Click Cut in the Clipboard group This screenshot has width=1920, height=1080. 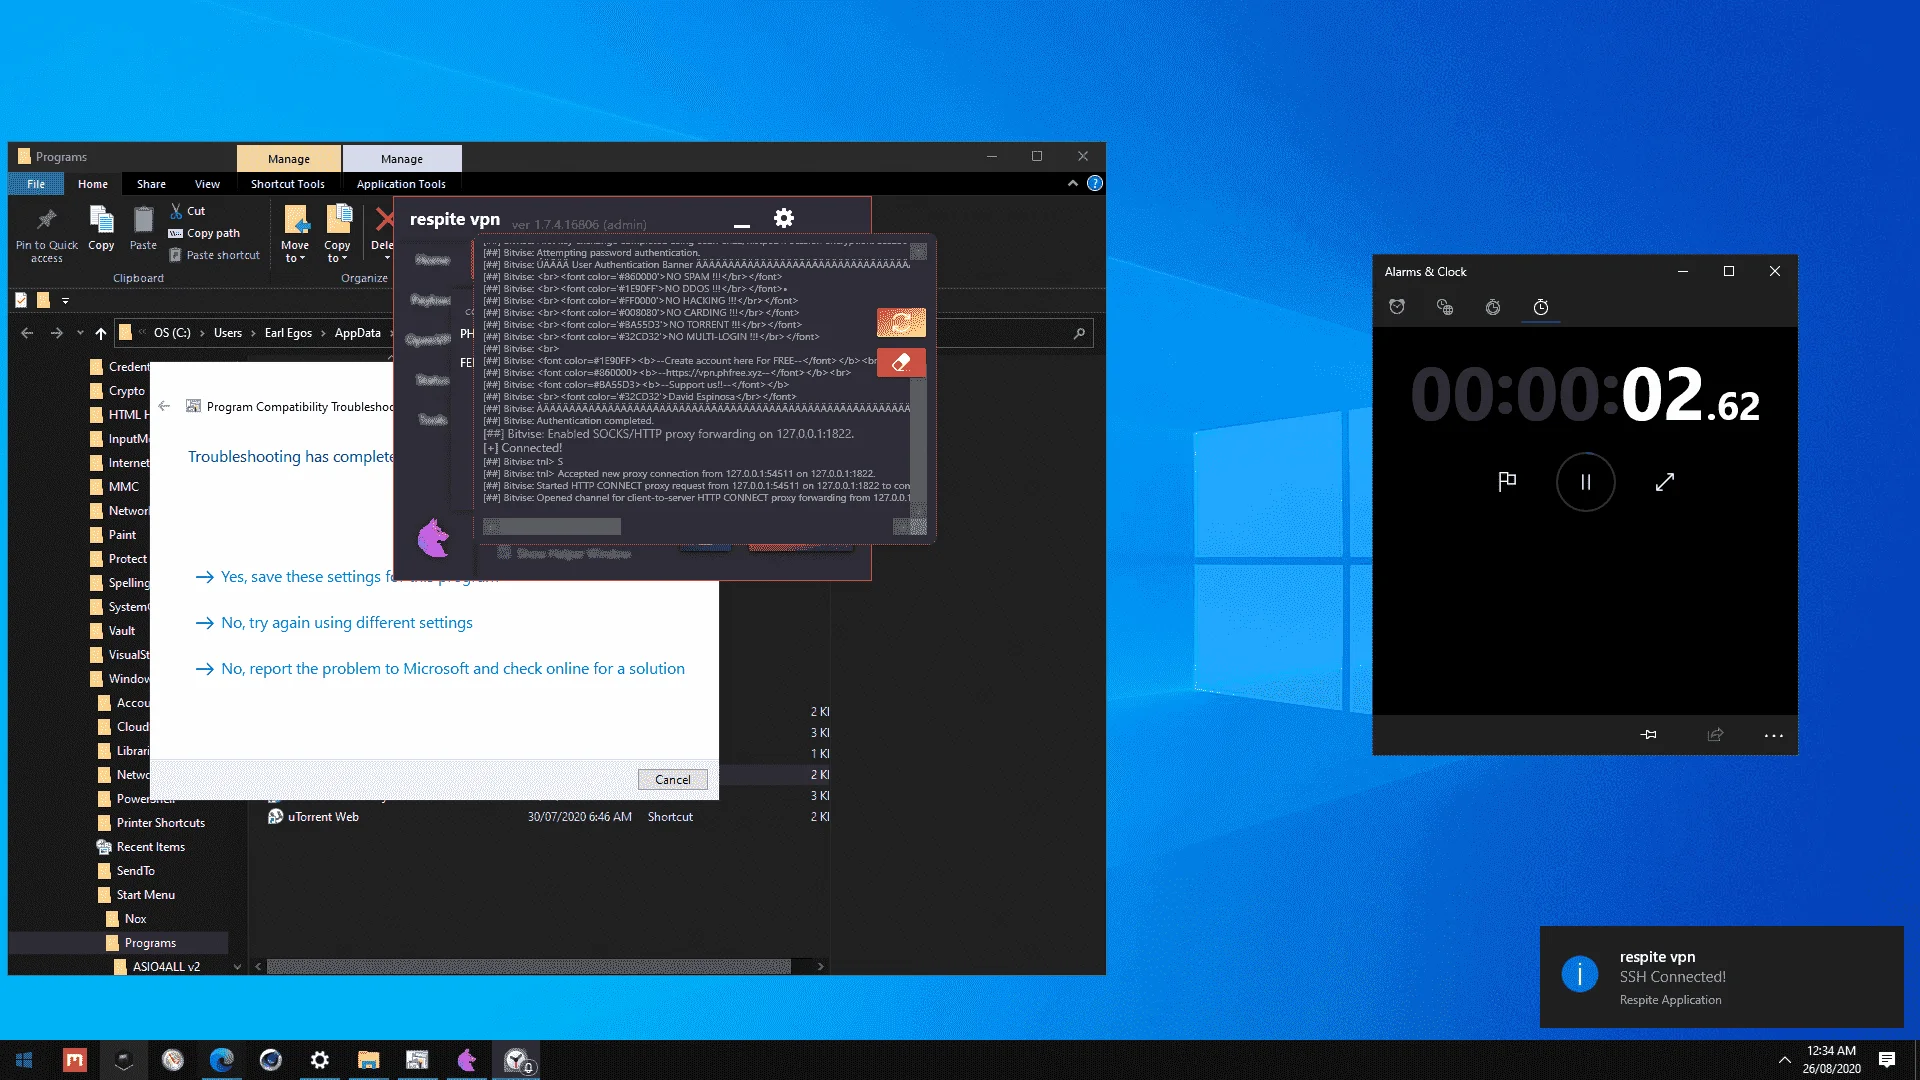(187, 211)
